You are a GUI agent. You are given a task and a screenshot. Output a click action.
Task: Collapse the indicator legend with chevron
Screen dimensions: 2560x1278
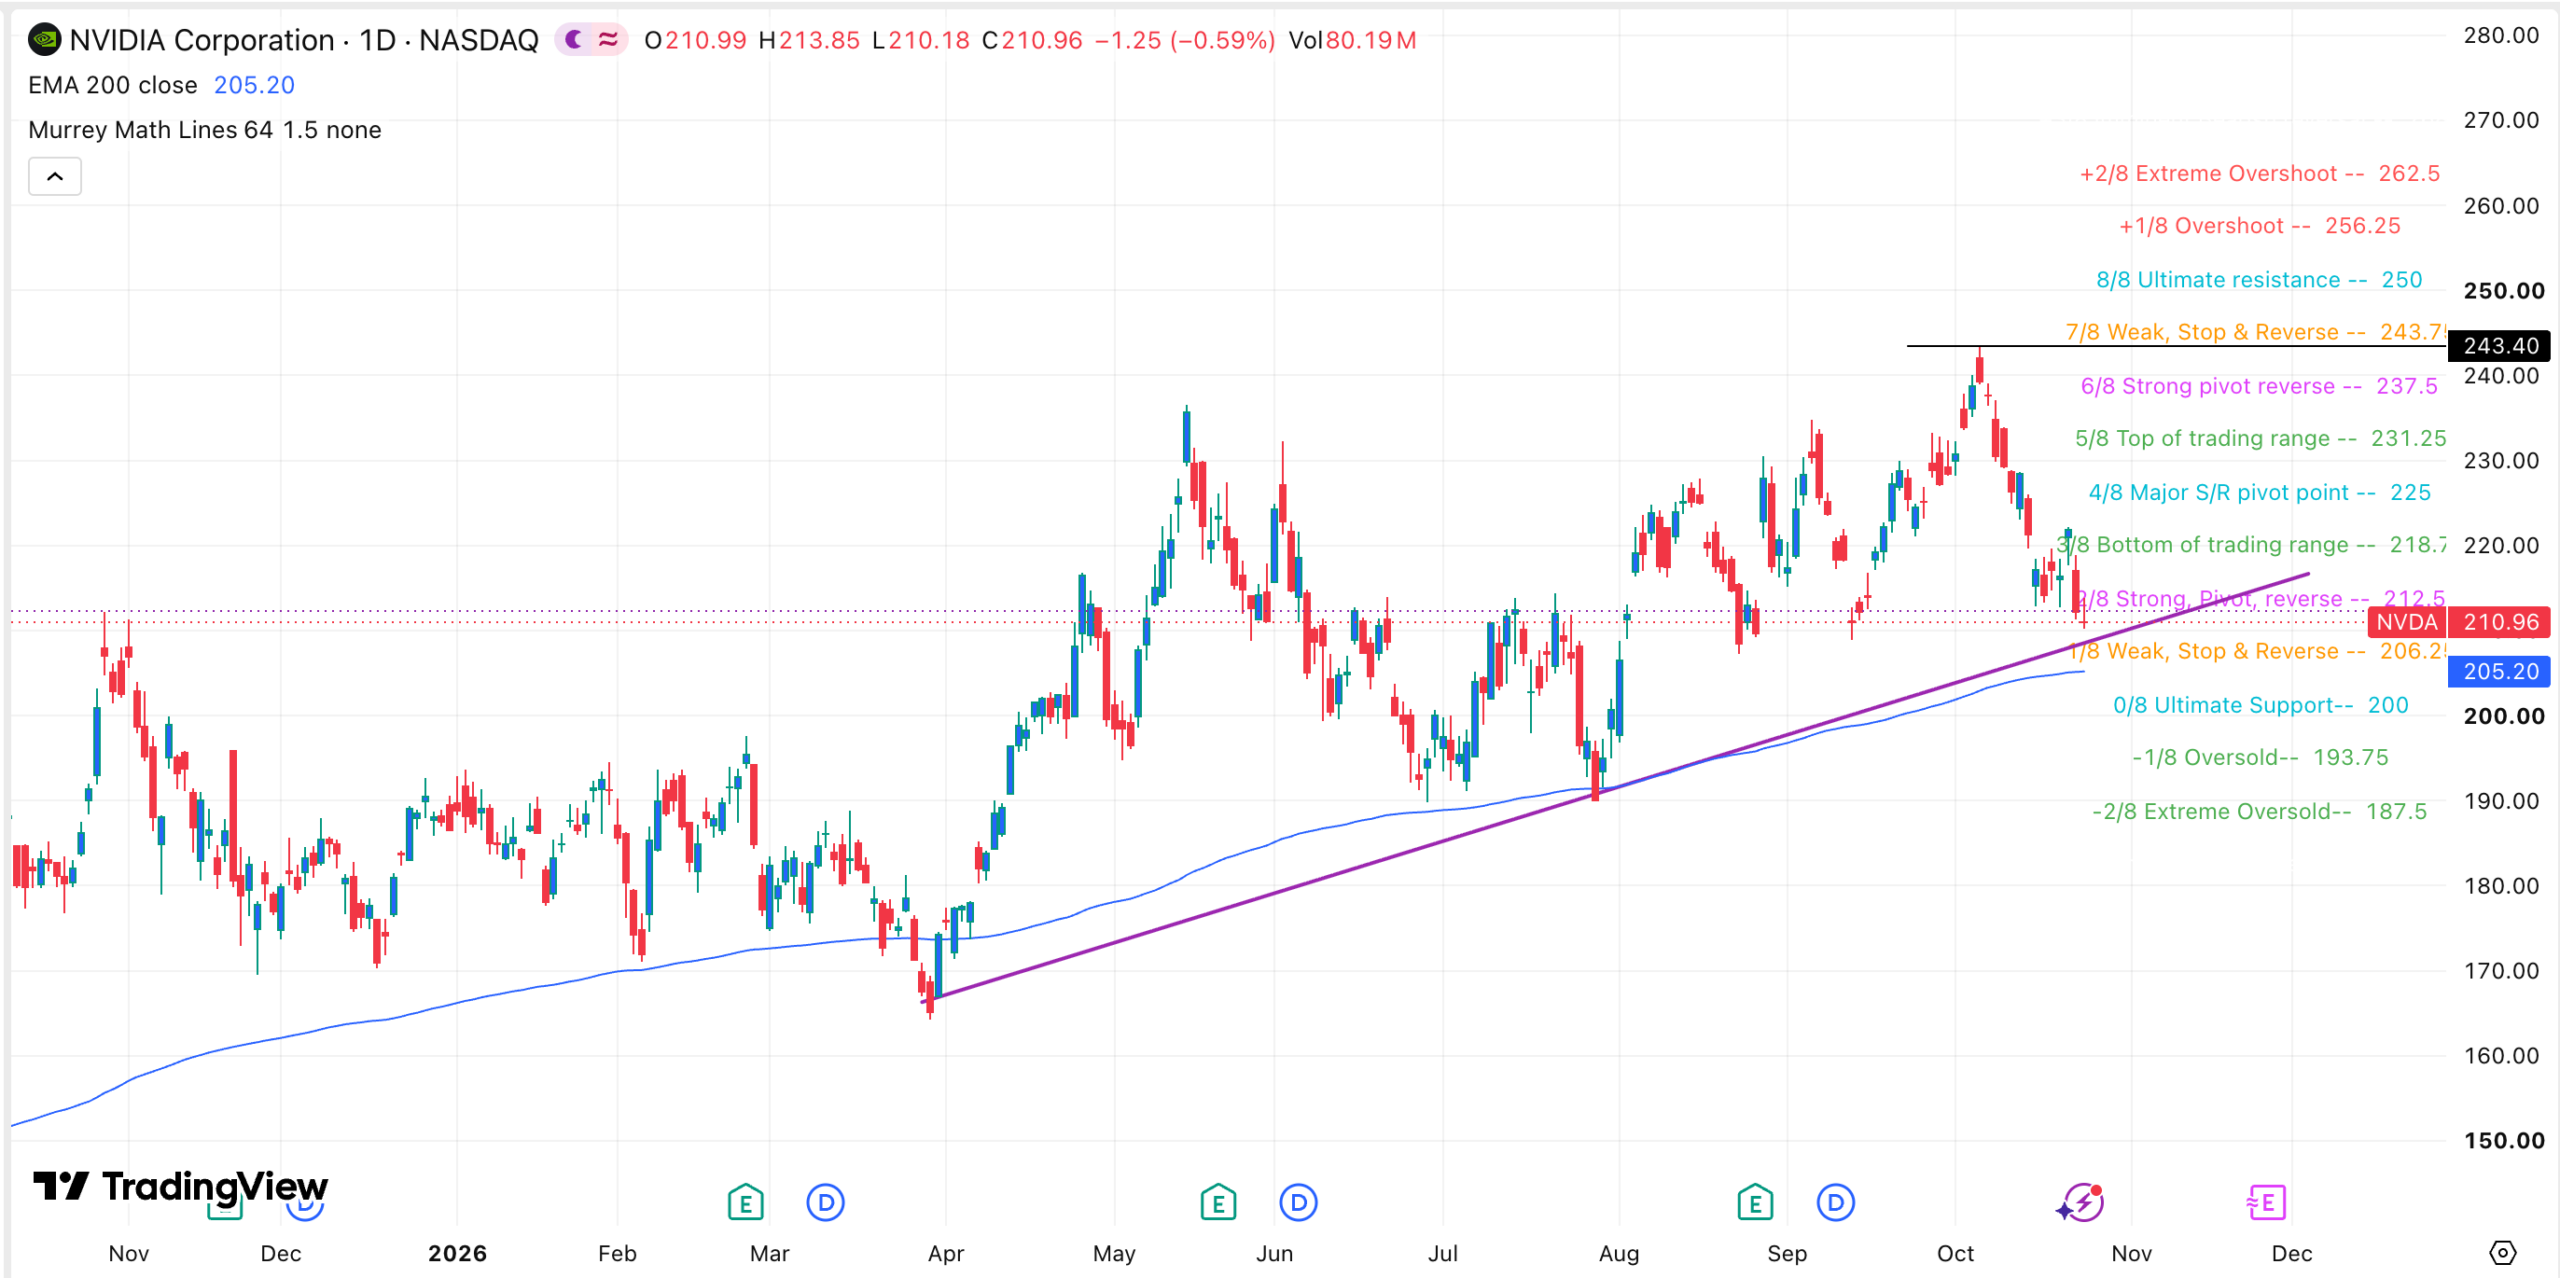pyautogui.click(x=55, y=177)
